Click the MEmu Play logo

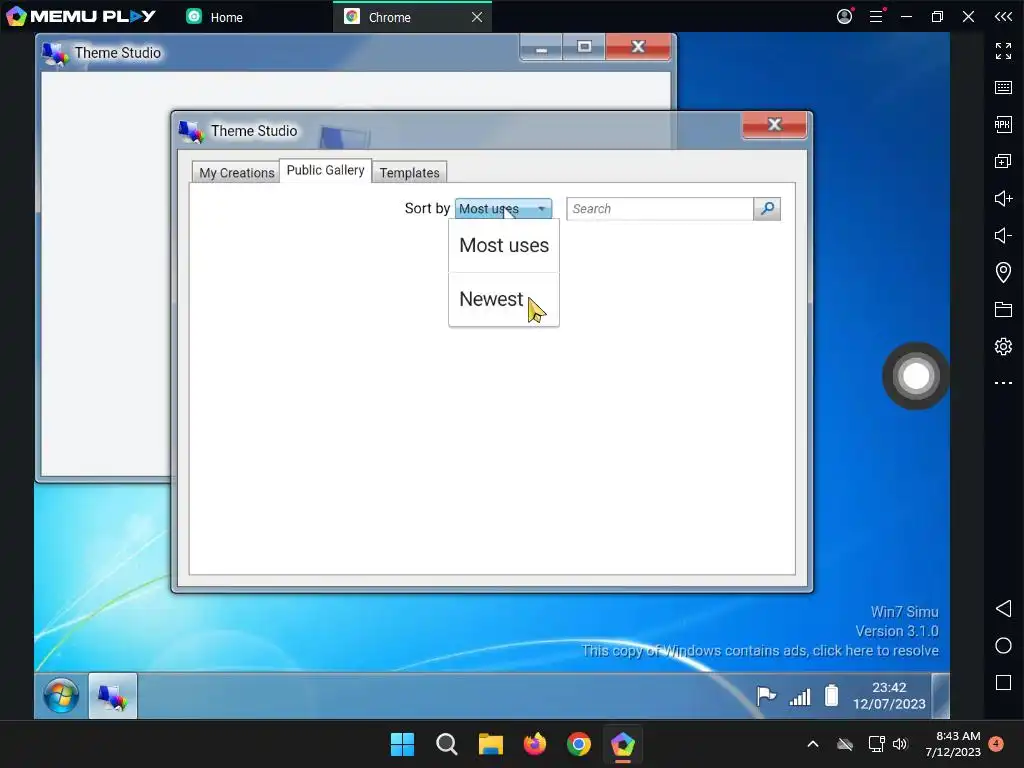[81, 16]
